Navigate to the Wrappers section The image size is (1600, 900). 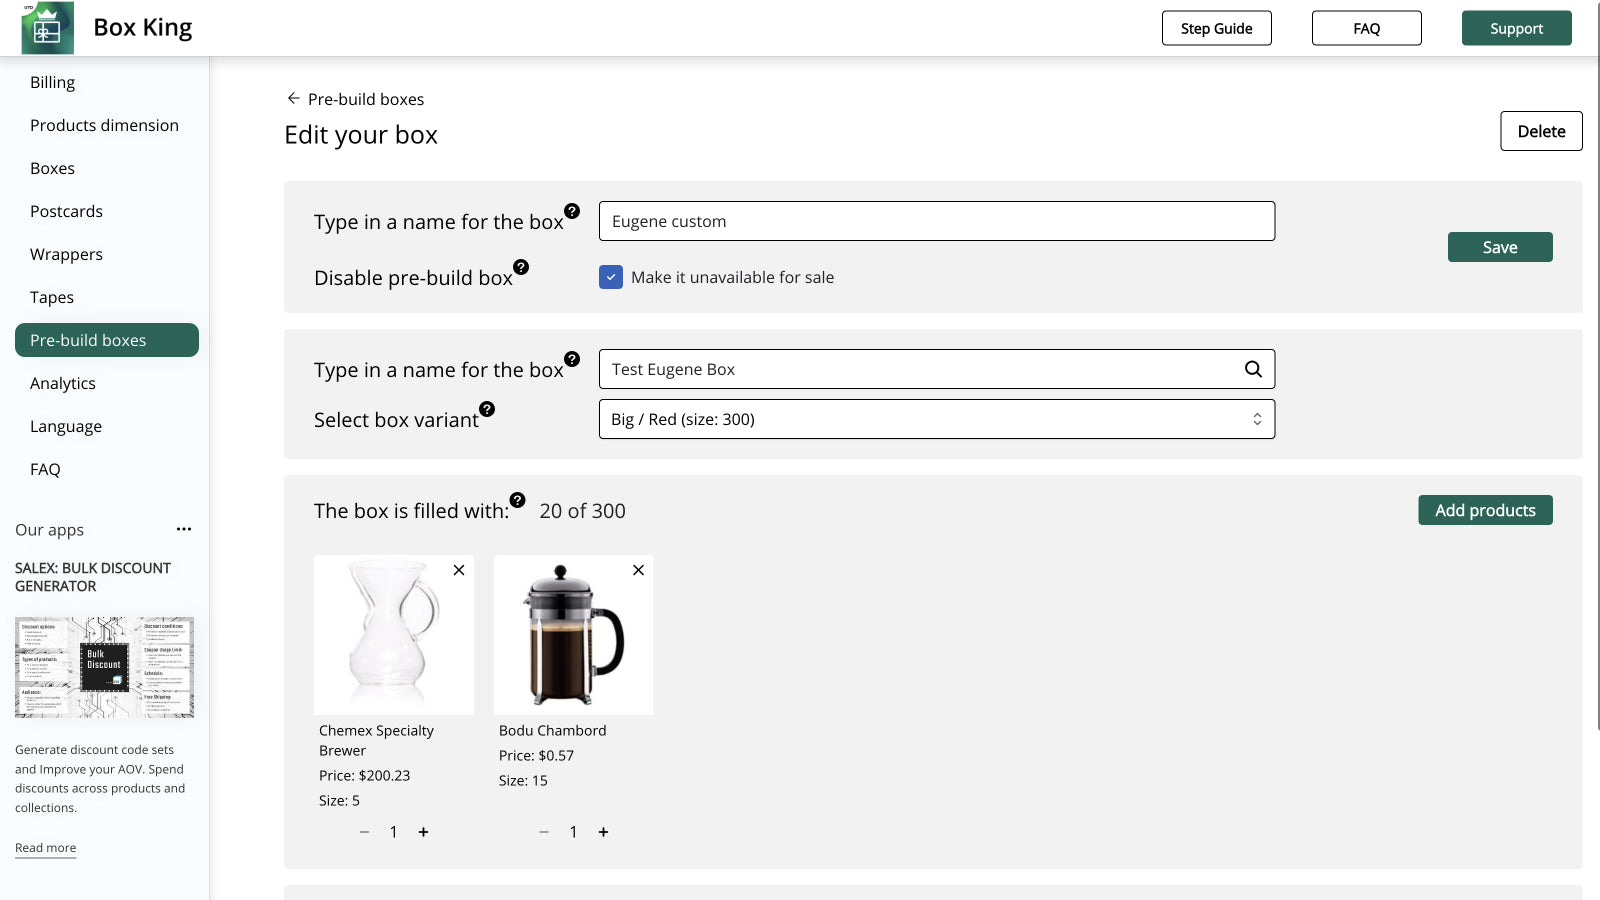tap(66, 254)
